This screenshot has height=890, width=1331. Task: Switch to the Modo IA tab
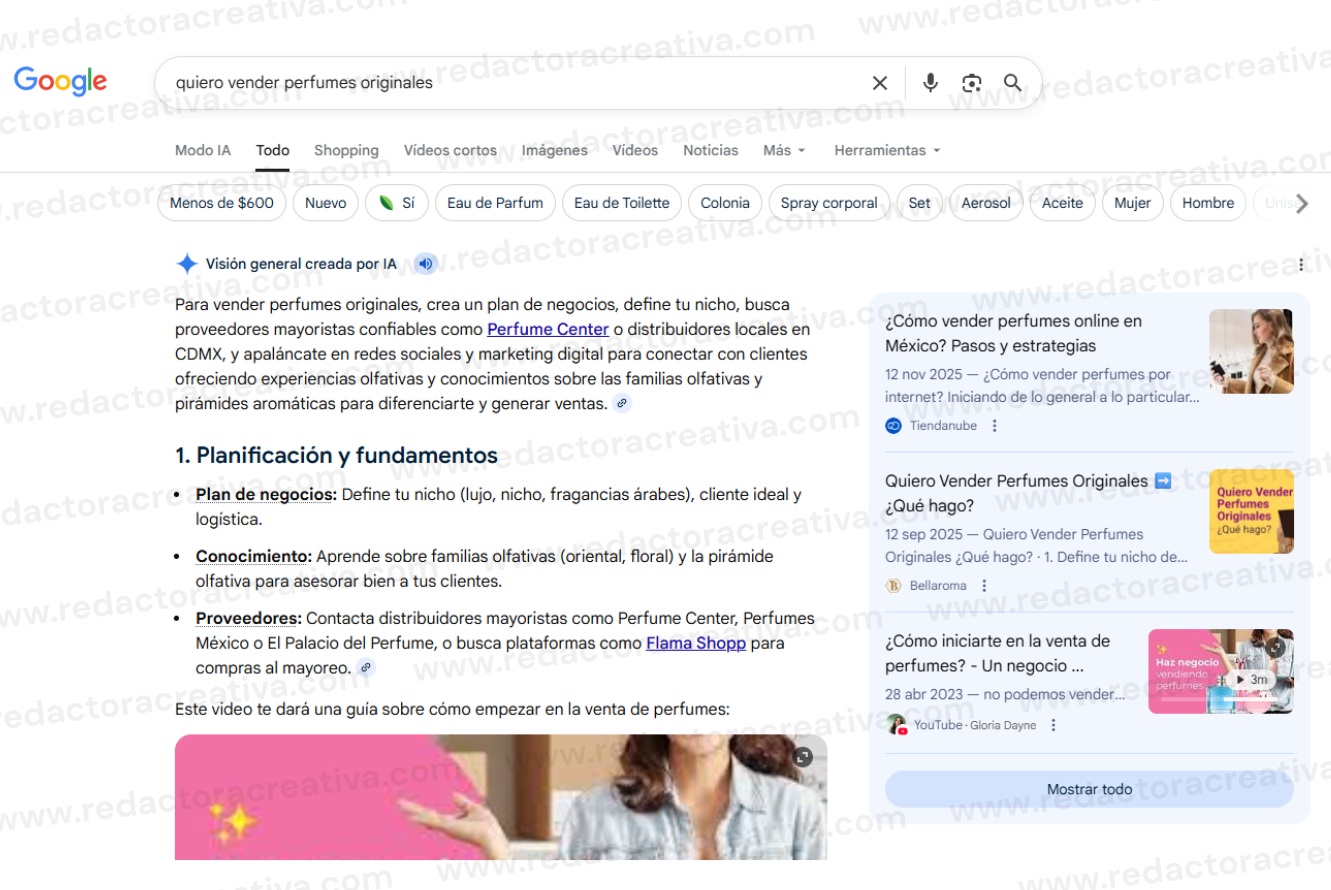[203, 150]
